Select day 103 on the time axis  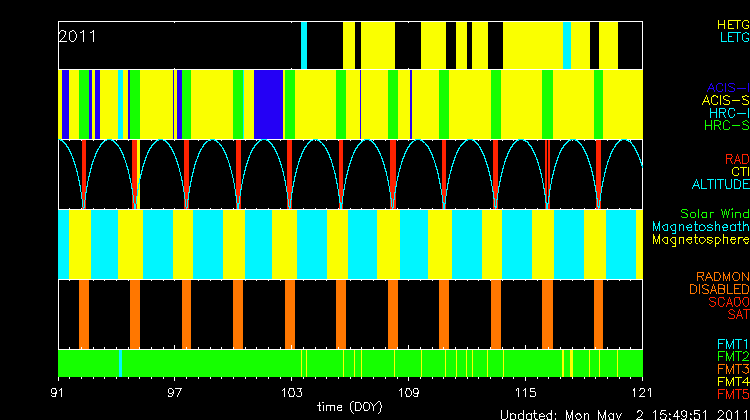292,391
